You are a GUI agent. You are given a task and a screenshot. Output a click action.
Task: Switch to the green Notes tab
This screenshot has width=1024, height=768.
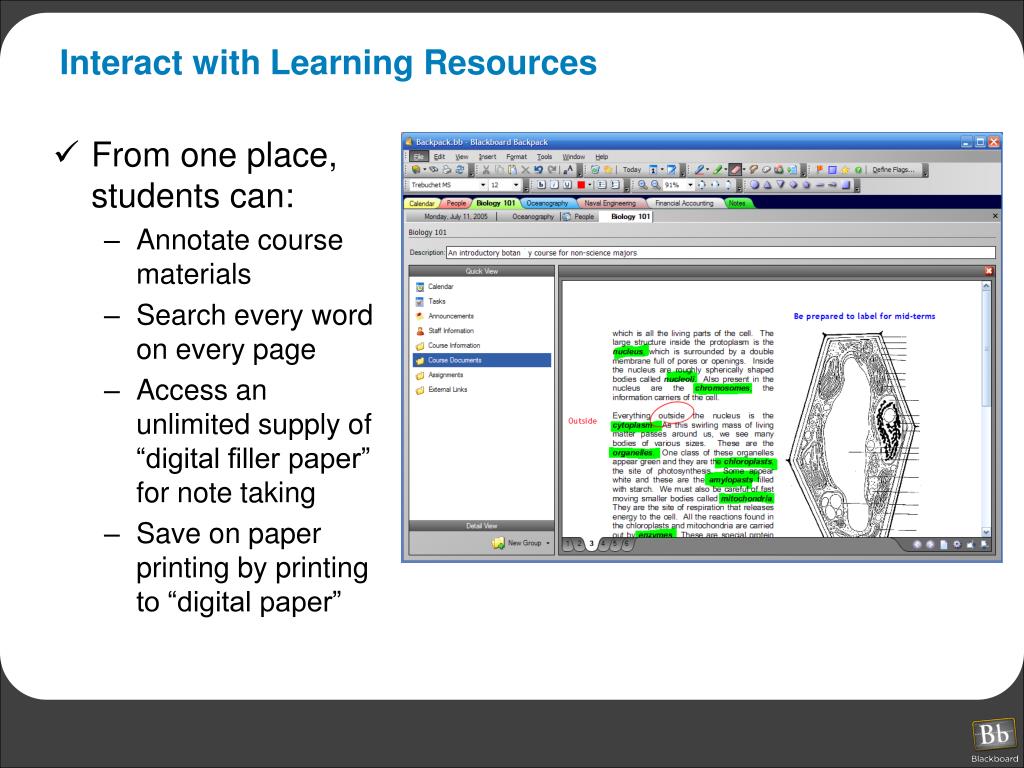coord(737,203)
